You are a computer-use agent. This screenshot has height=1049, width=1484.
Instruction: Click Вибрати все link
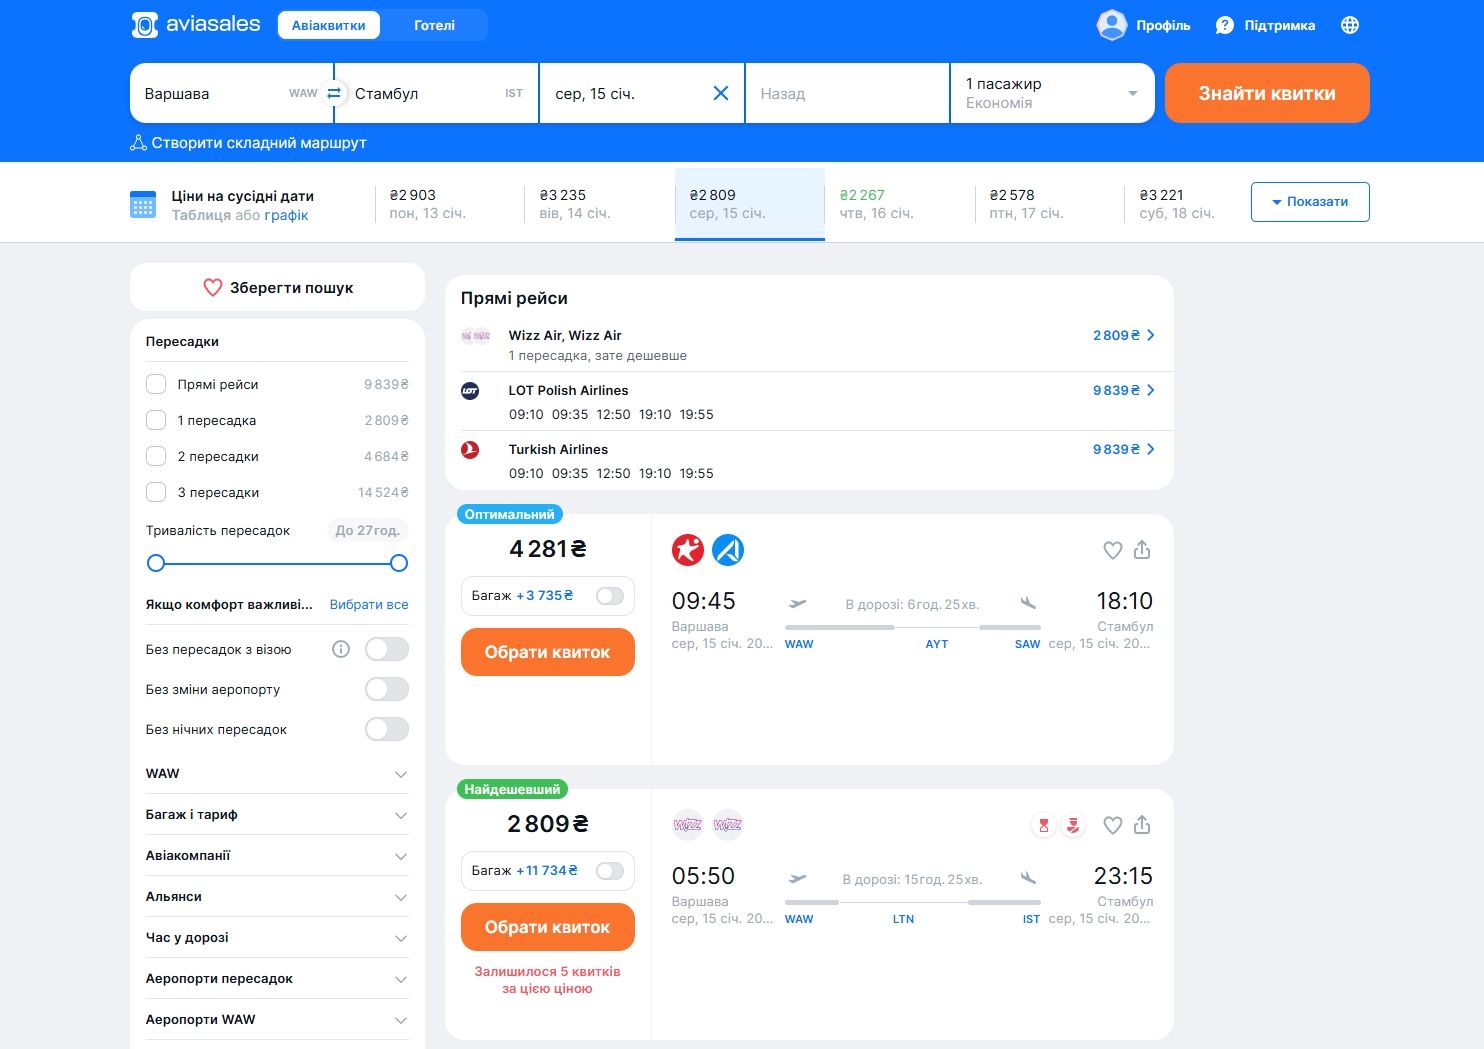369,605
